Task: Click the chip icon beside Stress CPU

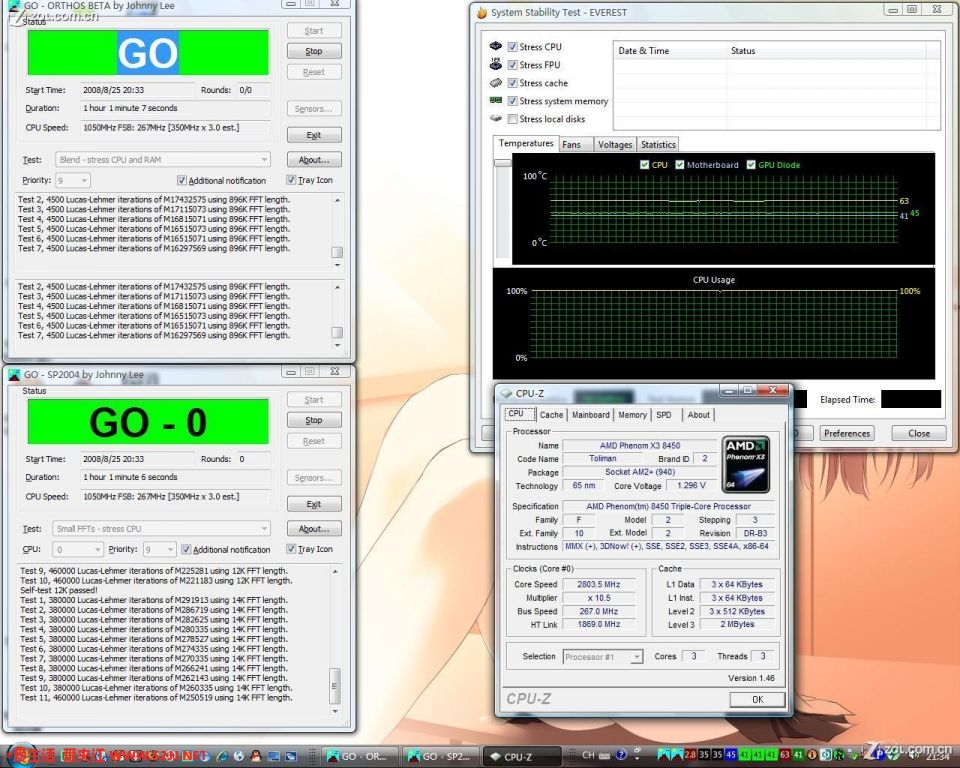Action: click(x=496, y=47)
